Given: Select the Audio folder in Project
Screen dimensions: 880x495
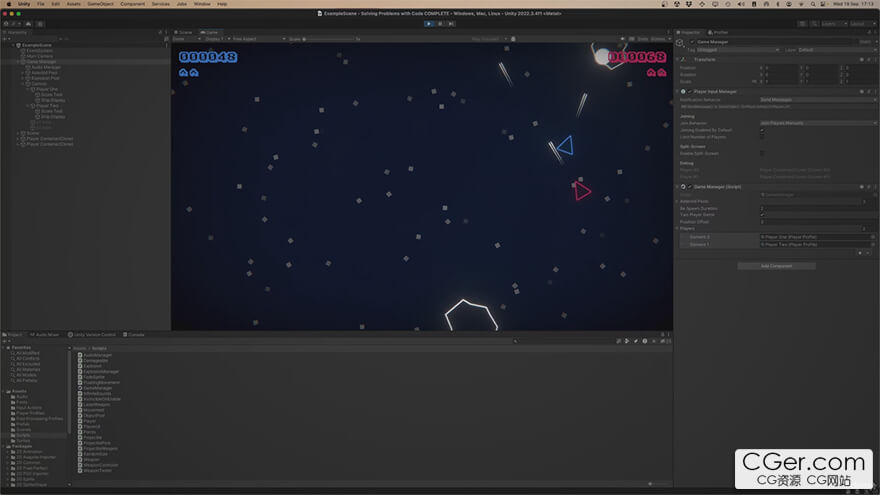Looking at the screenshot, I should (21, 397).
